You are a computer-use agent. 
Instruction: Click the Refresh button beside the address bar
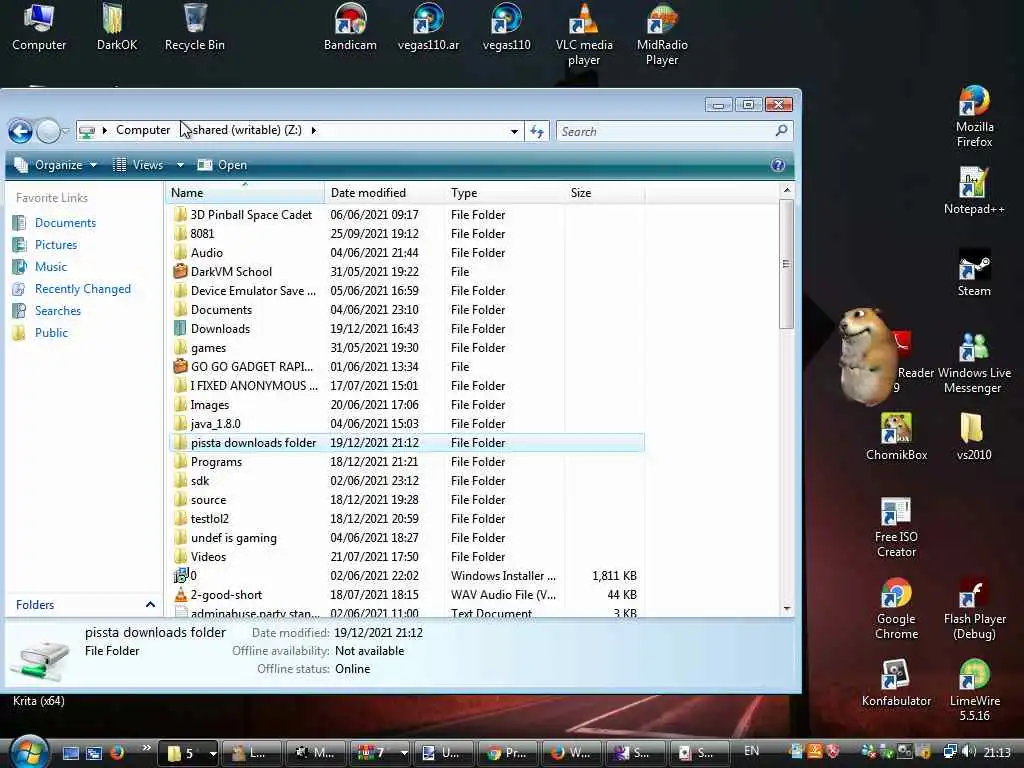click(x=537, y=131)
